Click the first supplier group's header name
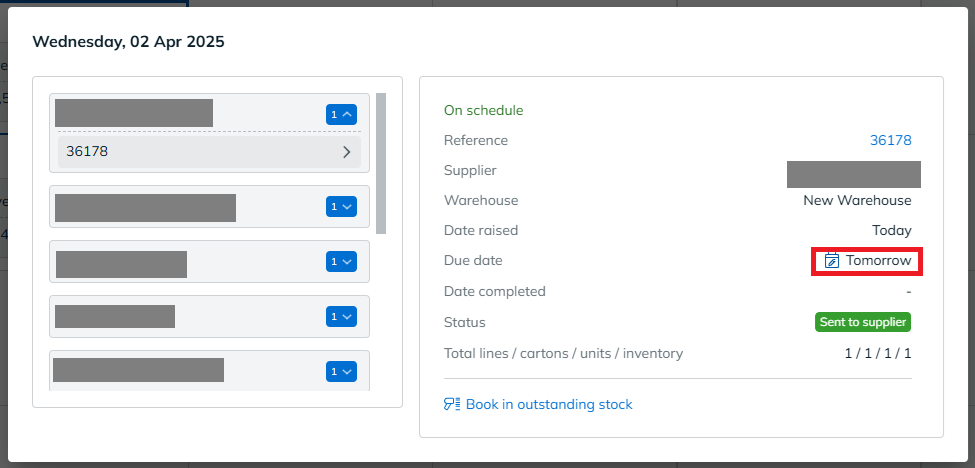This screenshot has width=975, height=468. click(x=134, y=113)
